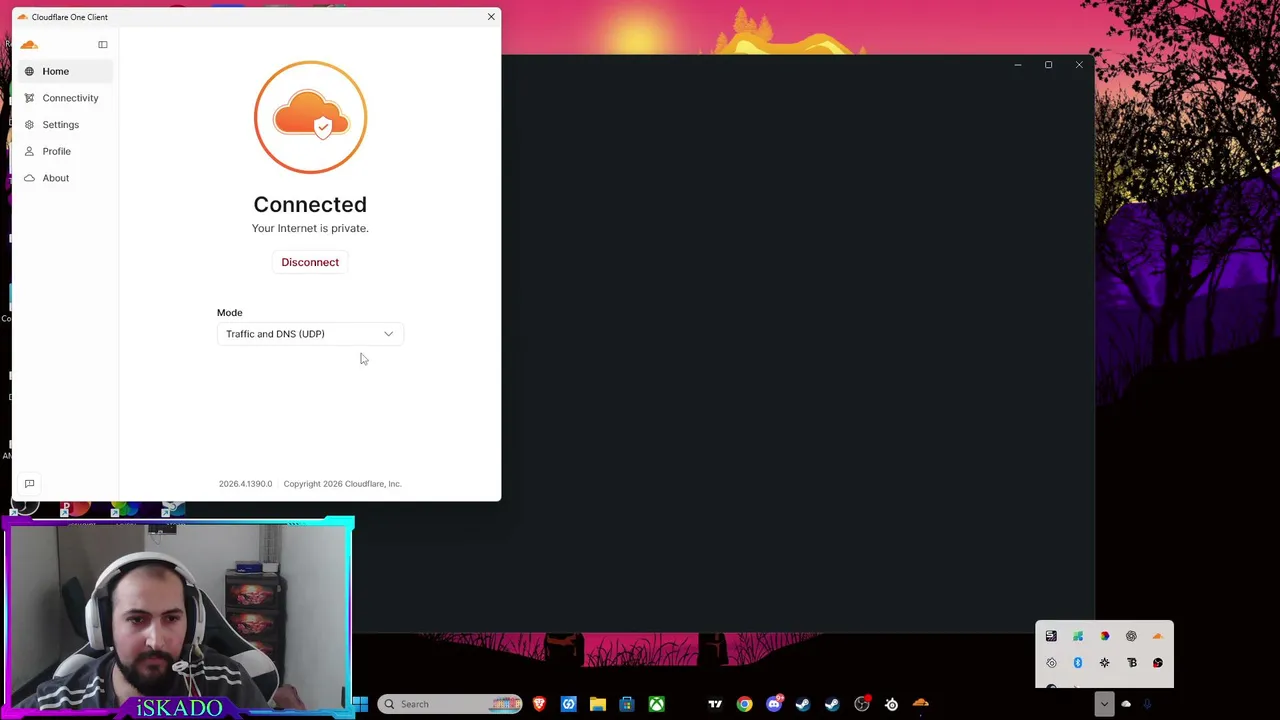Click the green-blue blocks tray overflow icon
The height and width of the screenshot is (720, 1280).
pos(1078,636)
